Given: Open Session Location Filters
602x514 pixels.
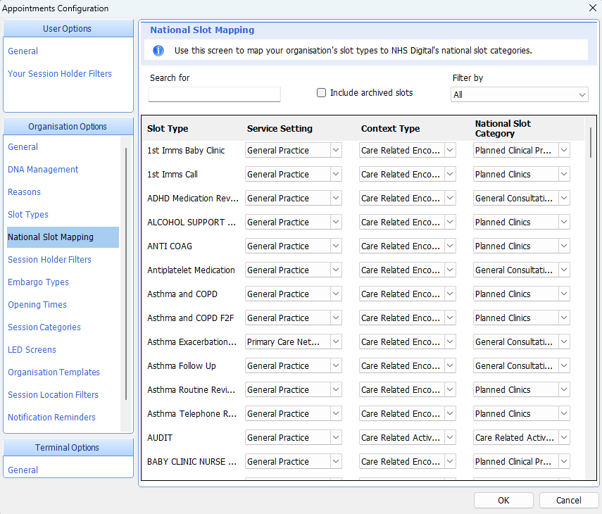Looking at the screenshot, I should [x=53, y=395].
